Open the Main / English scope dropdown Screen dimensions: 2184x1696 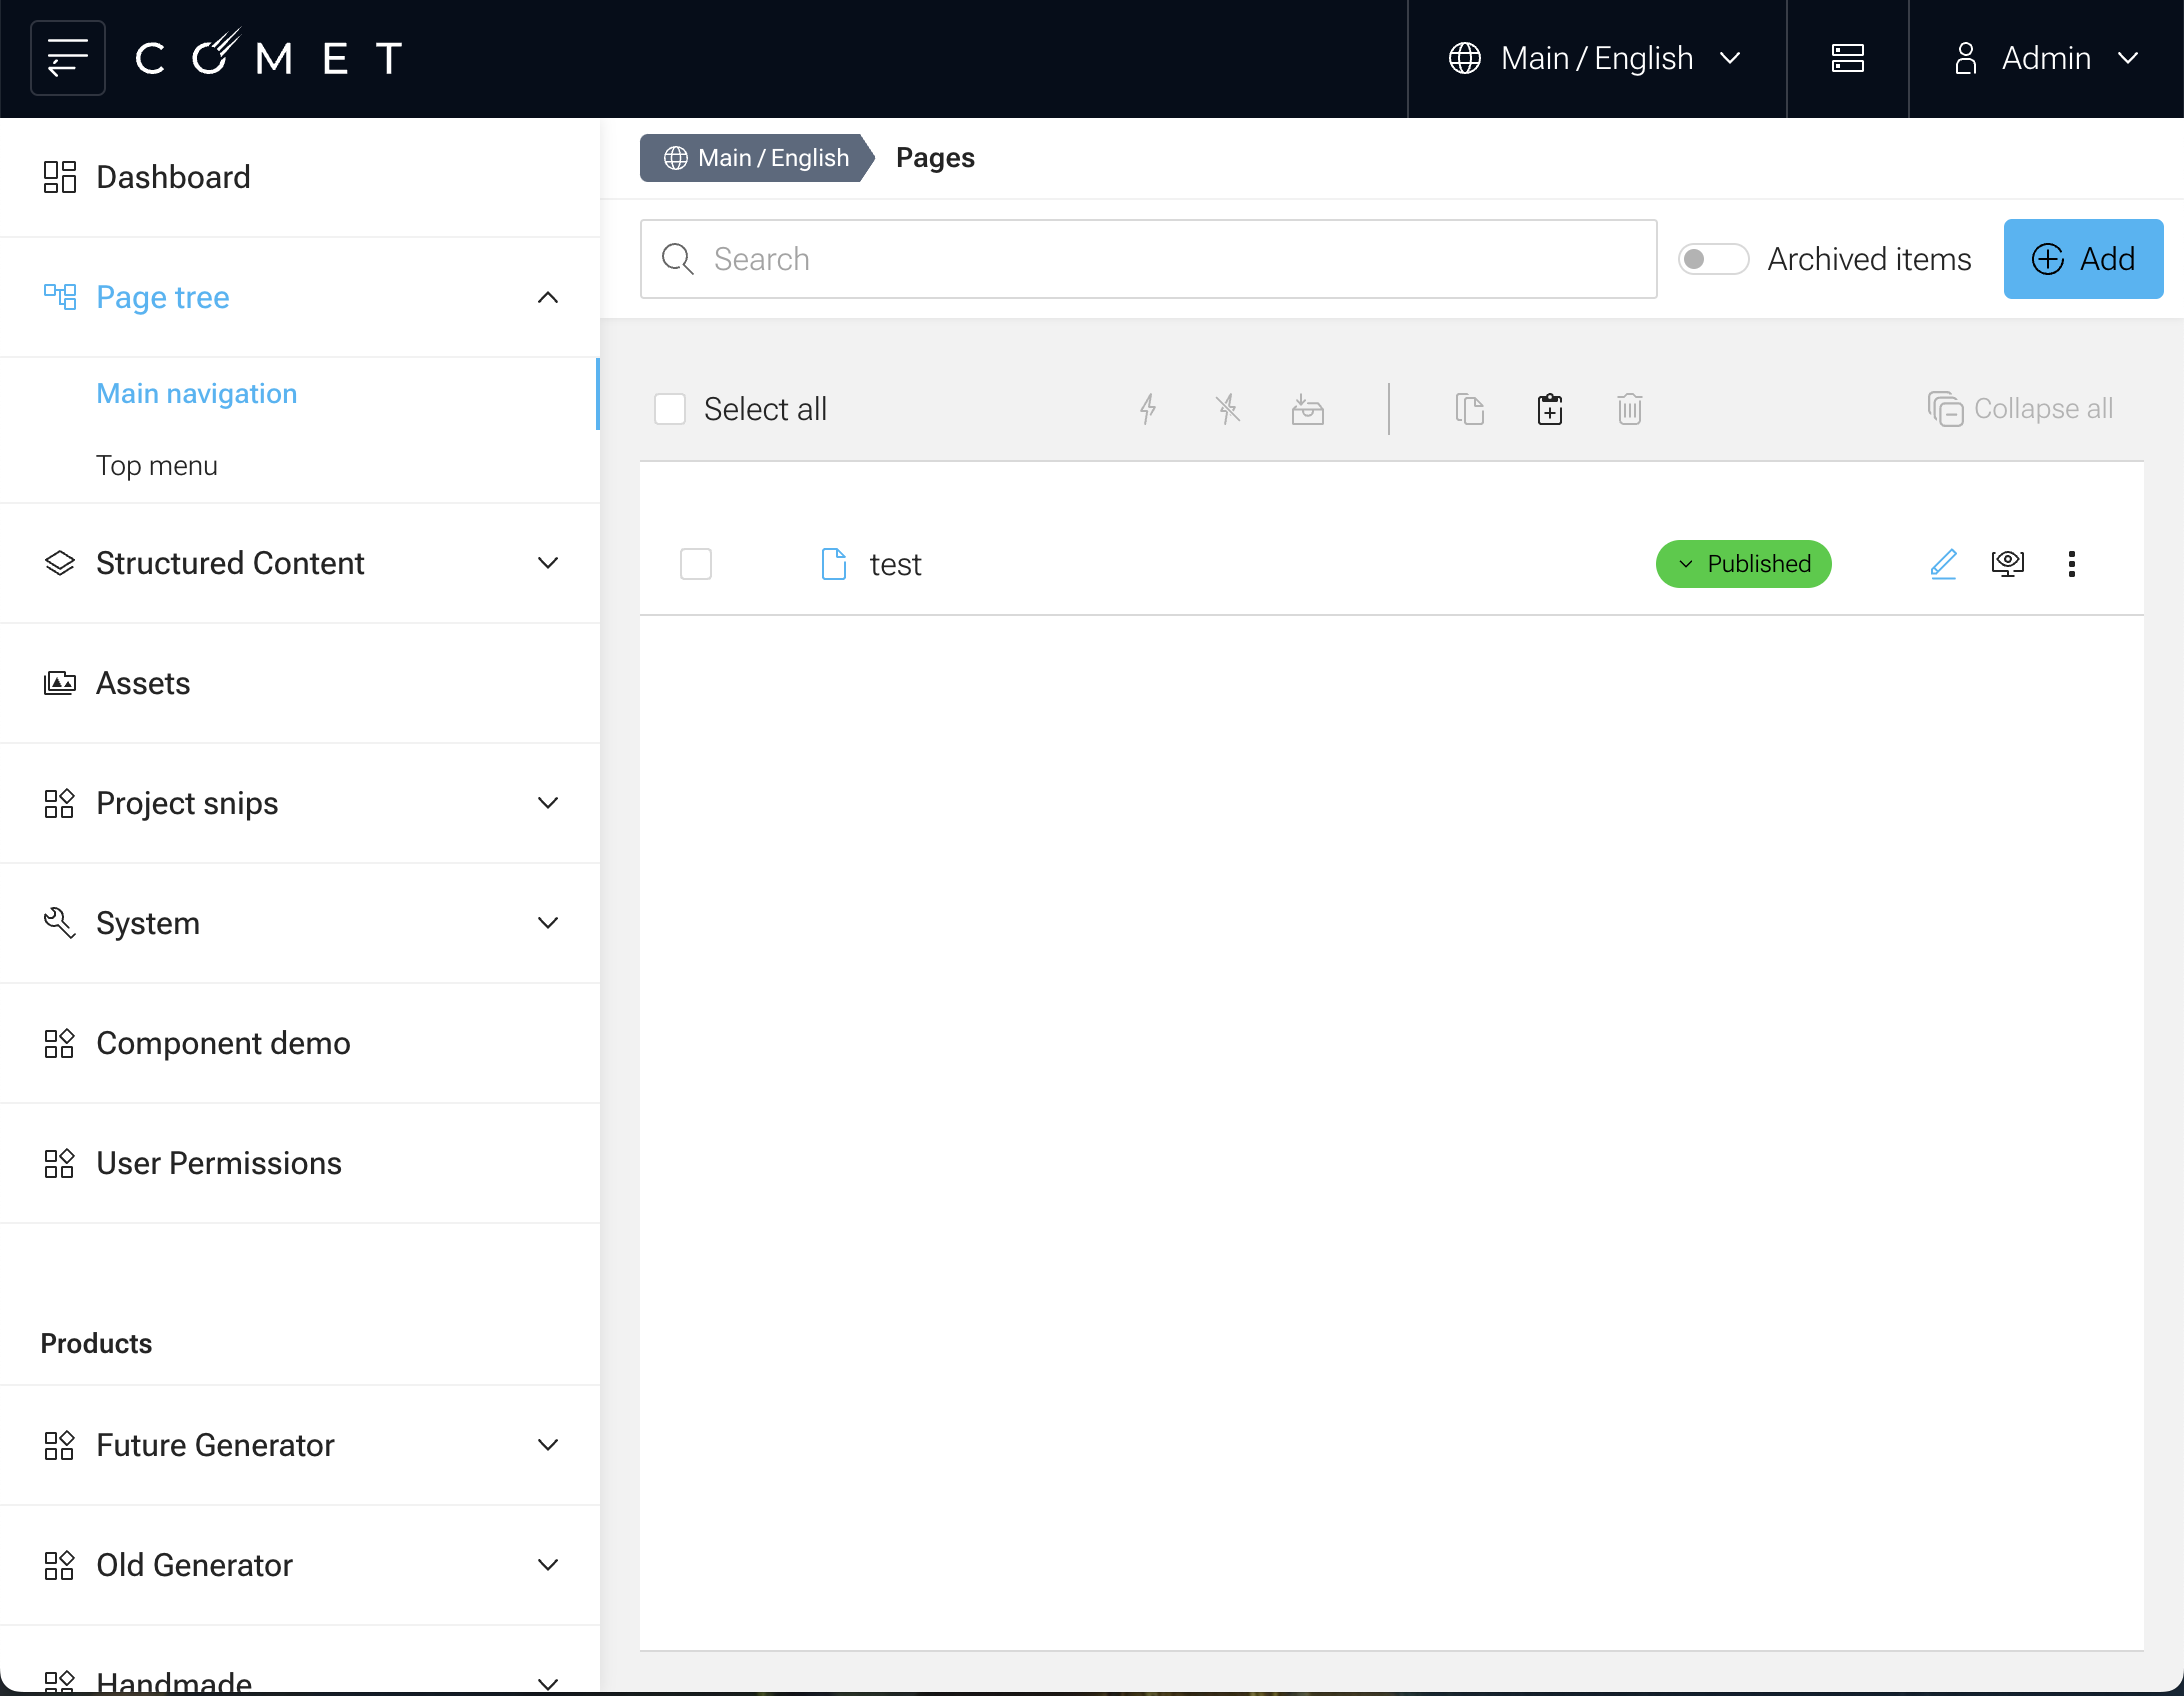click(1596, 58)
